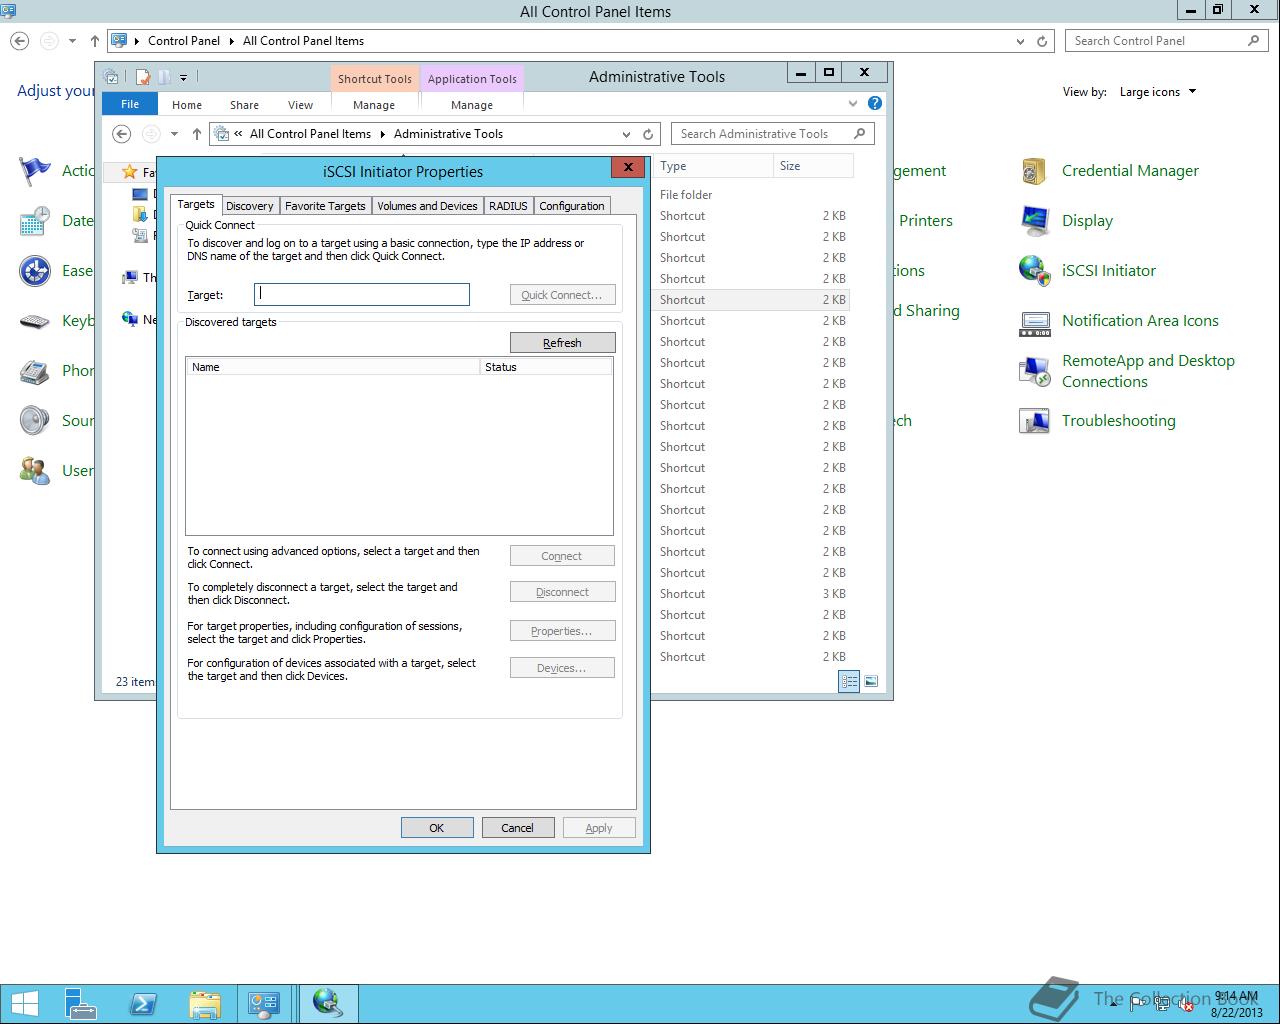Open the Credential Manager icon

1034,171
